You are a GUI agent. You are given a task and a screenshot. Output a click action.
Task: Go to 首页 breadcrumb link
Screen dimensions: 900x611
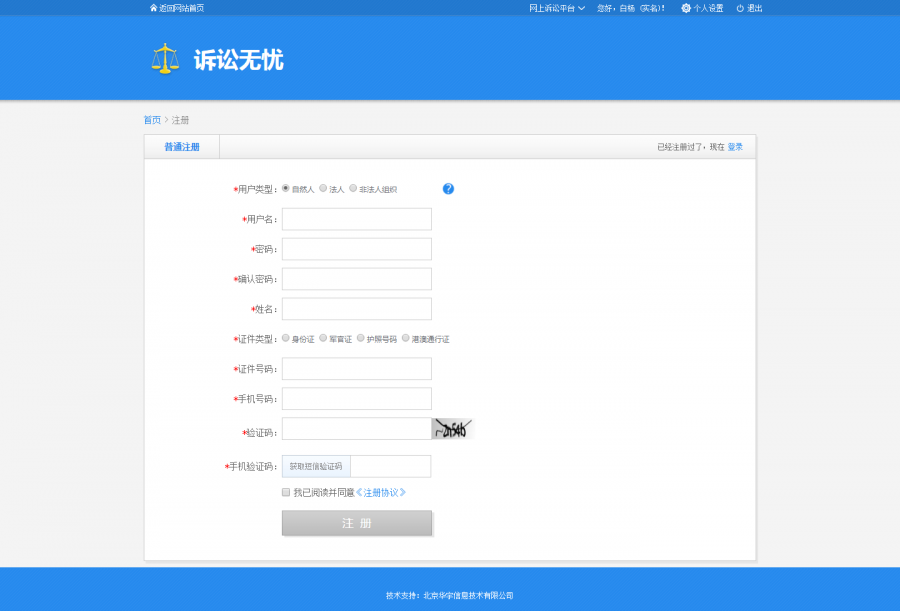(152, 120)
